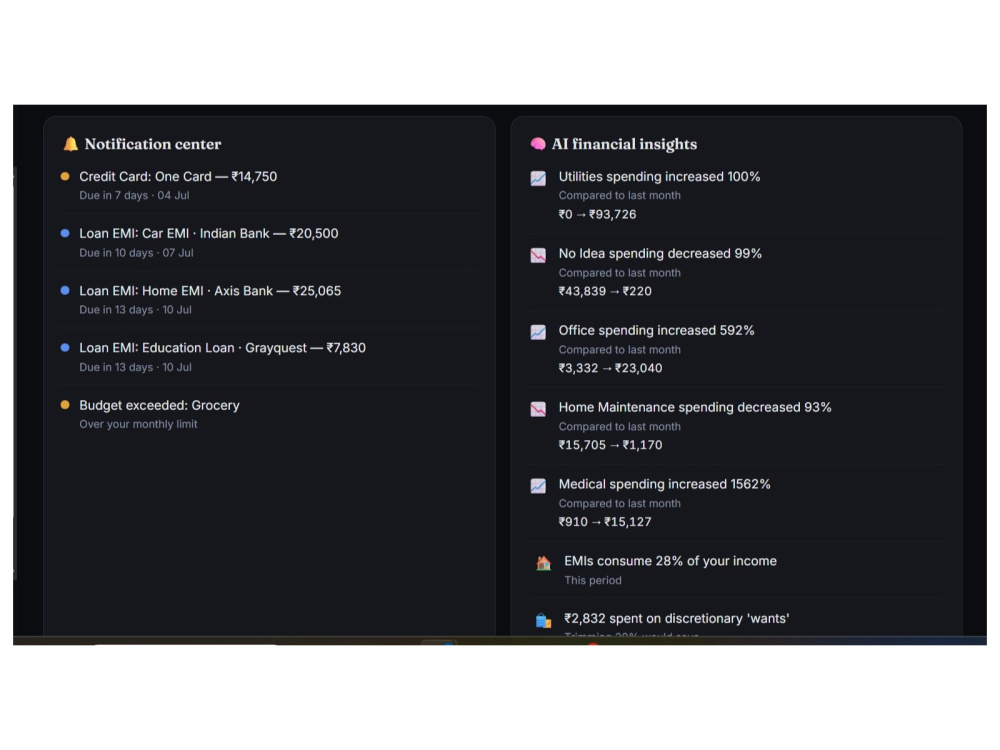The height and width of the screenshot is (750, 1000).
Task: Open the Credit Card One Card ₹14,750 notification
Action: (269, 186)
